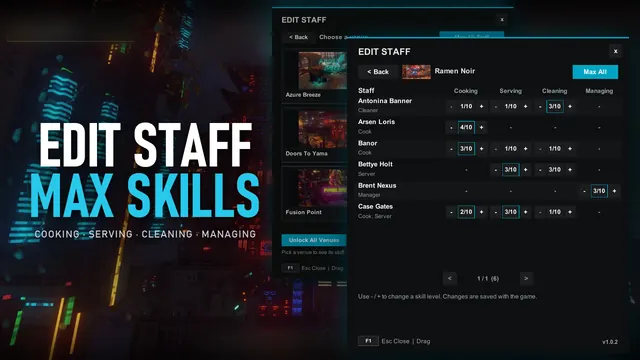Image resolution: width=640 pixels, height=360 pixels.
Task: Click Antonina Banner 3/10 Cleaning value
Action: pos(555,107)
